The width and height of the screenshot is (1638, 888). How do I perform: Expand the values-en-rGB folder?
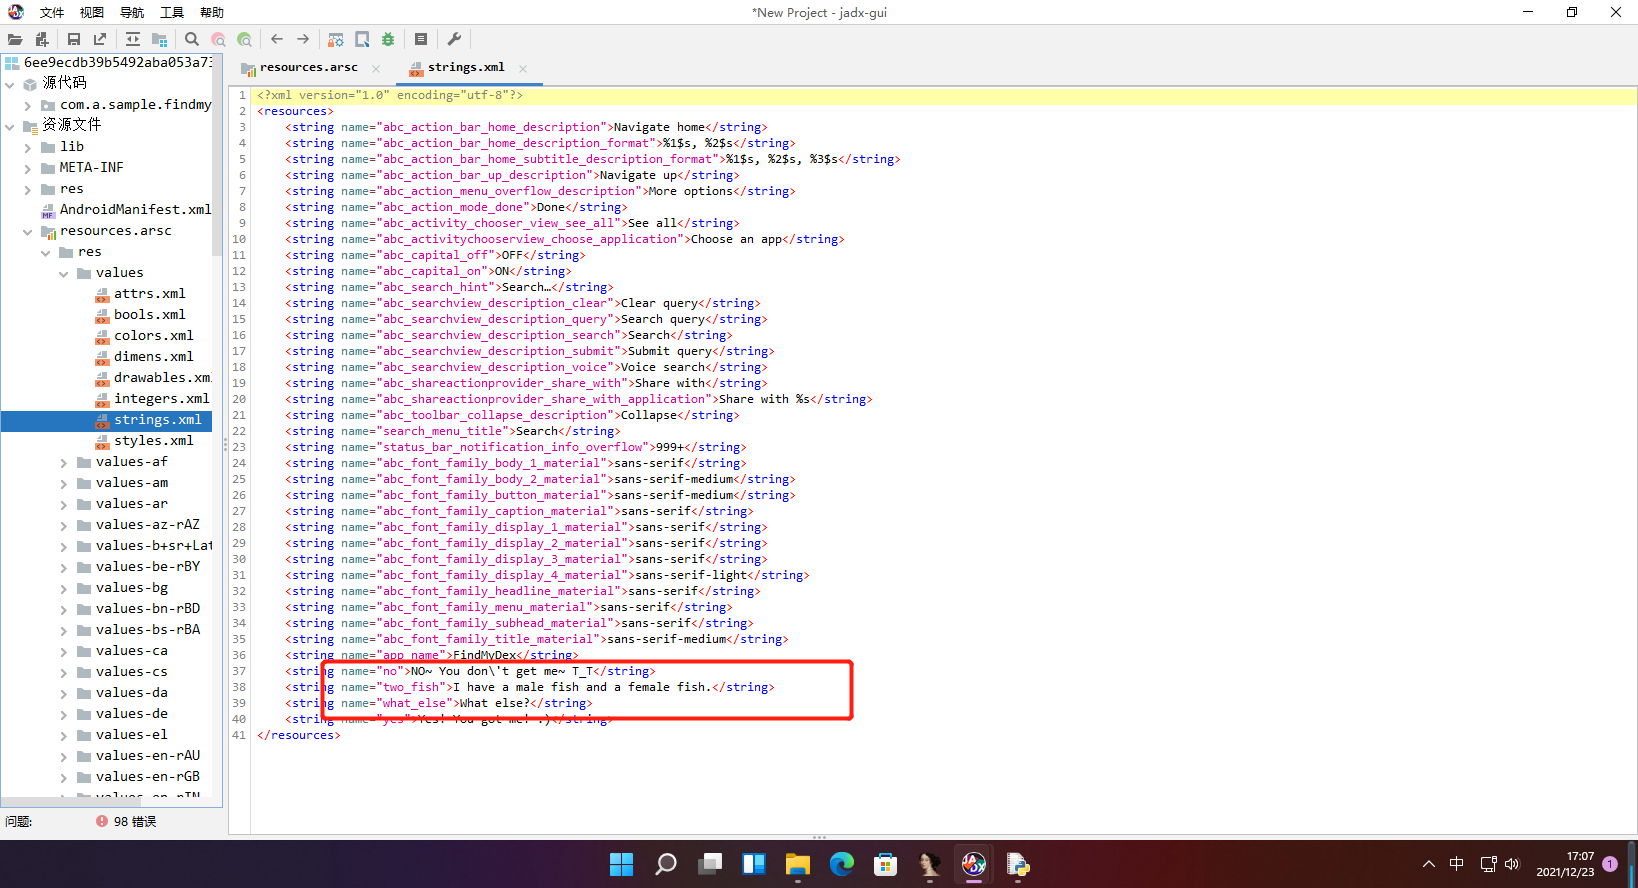[x=64, y=777]
